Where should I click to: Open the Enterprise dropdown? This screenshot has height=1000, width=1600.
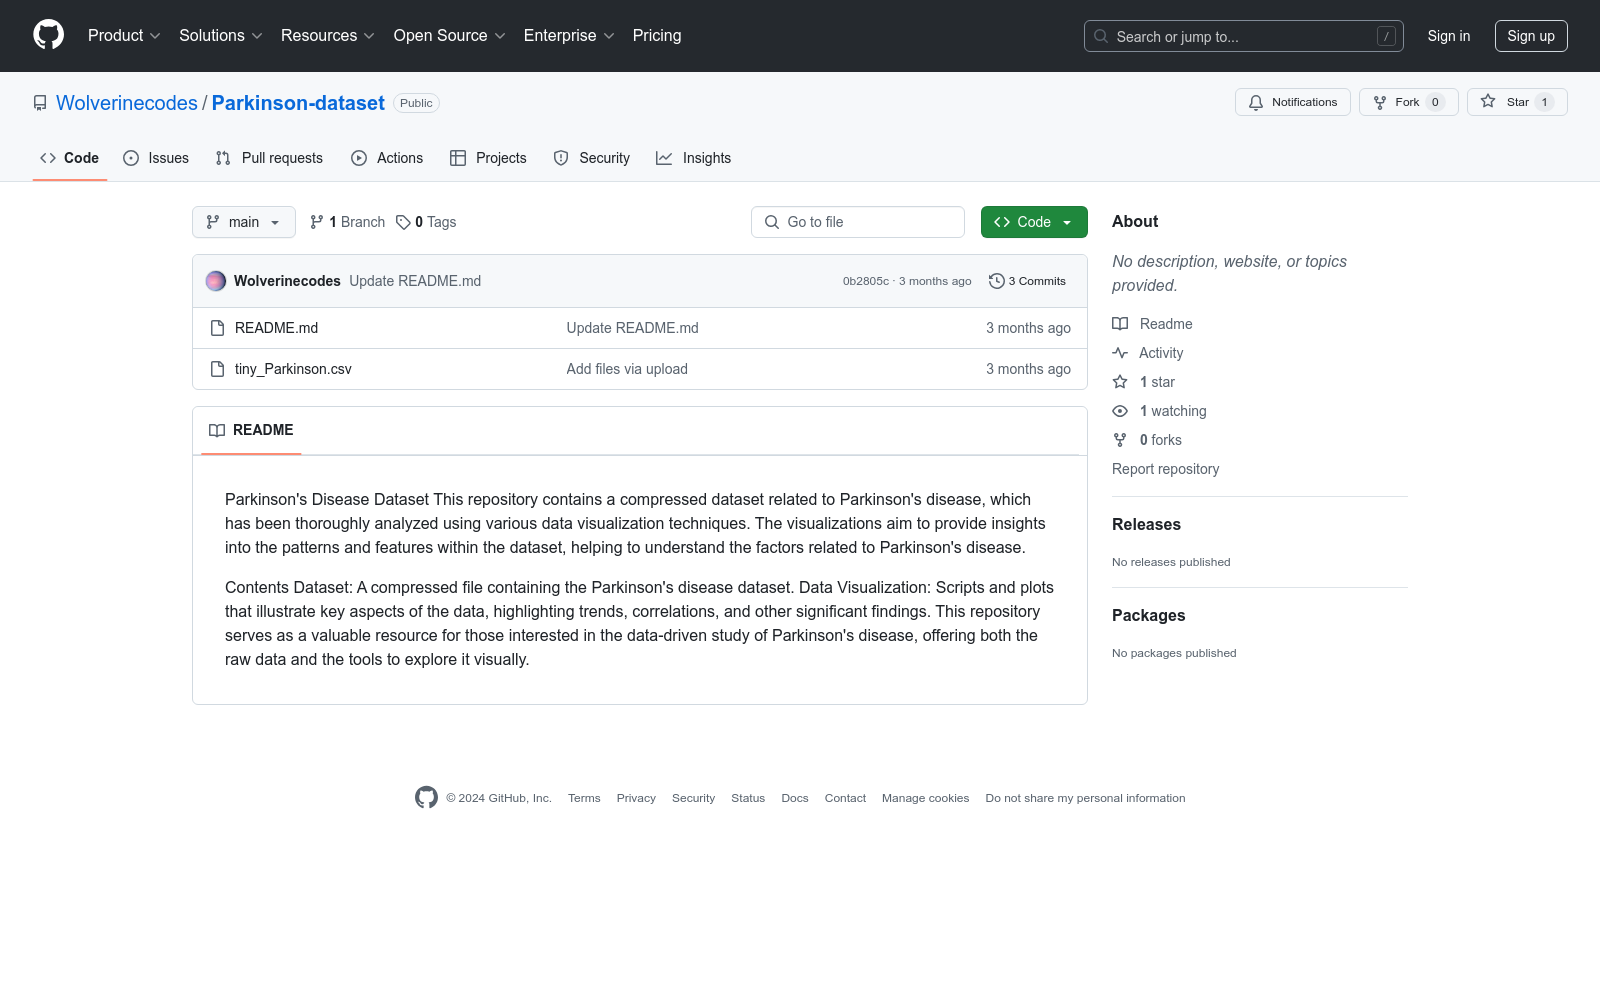point(568,35)
